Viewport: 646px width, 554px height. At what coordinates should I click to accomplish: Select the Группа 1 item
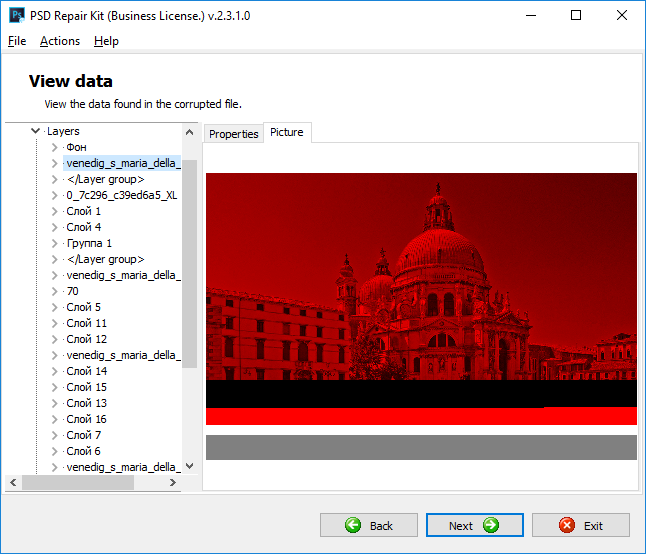point(89,243)
